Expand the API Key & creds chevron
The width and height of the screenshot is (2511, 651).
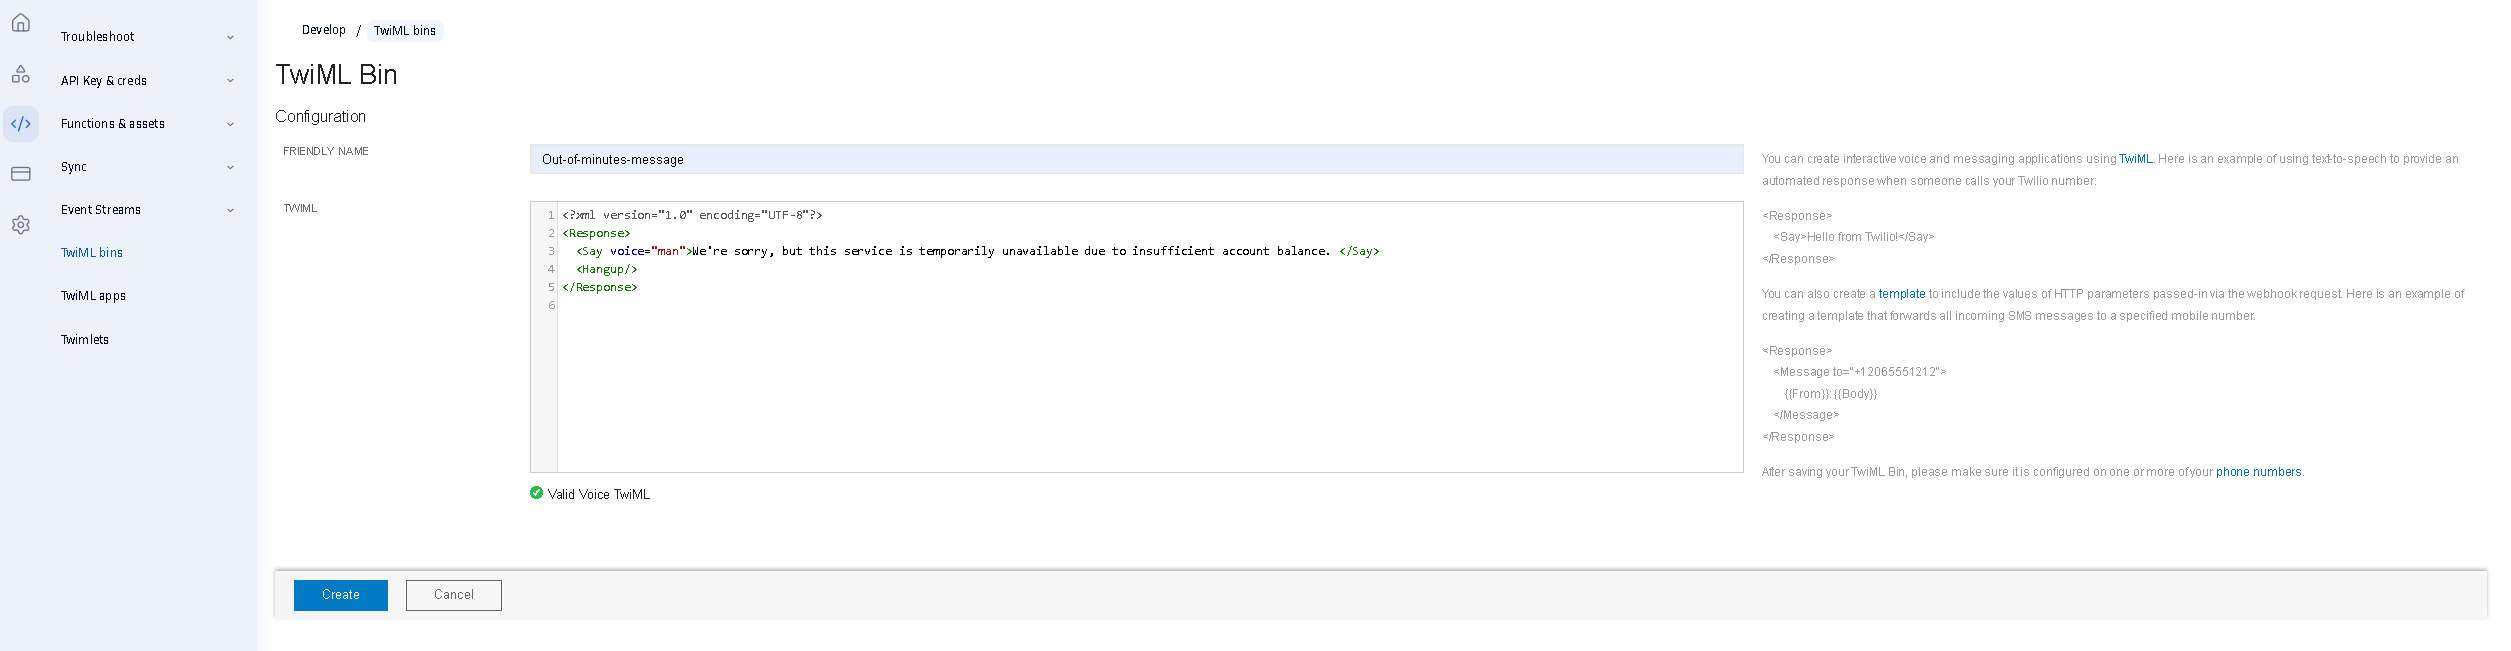pyautogui.click(x=230, y=81)
